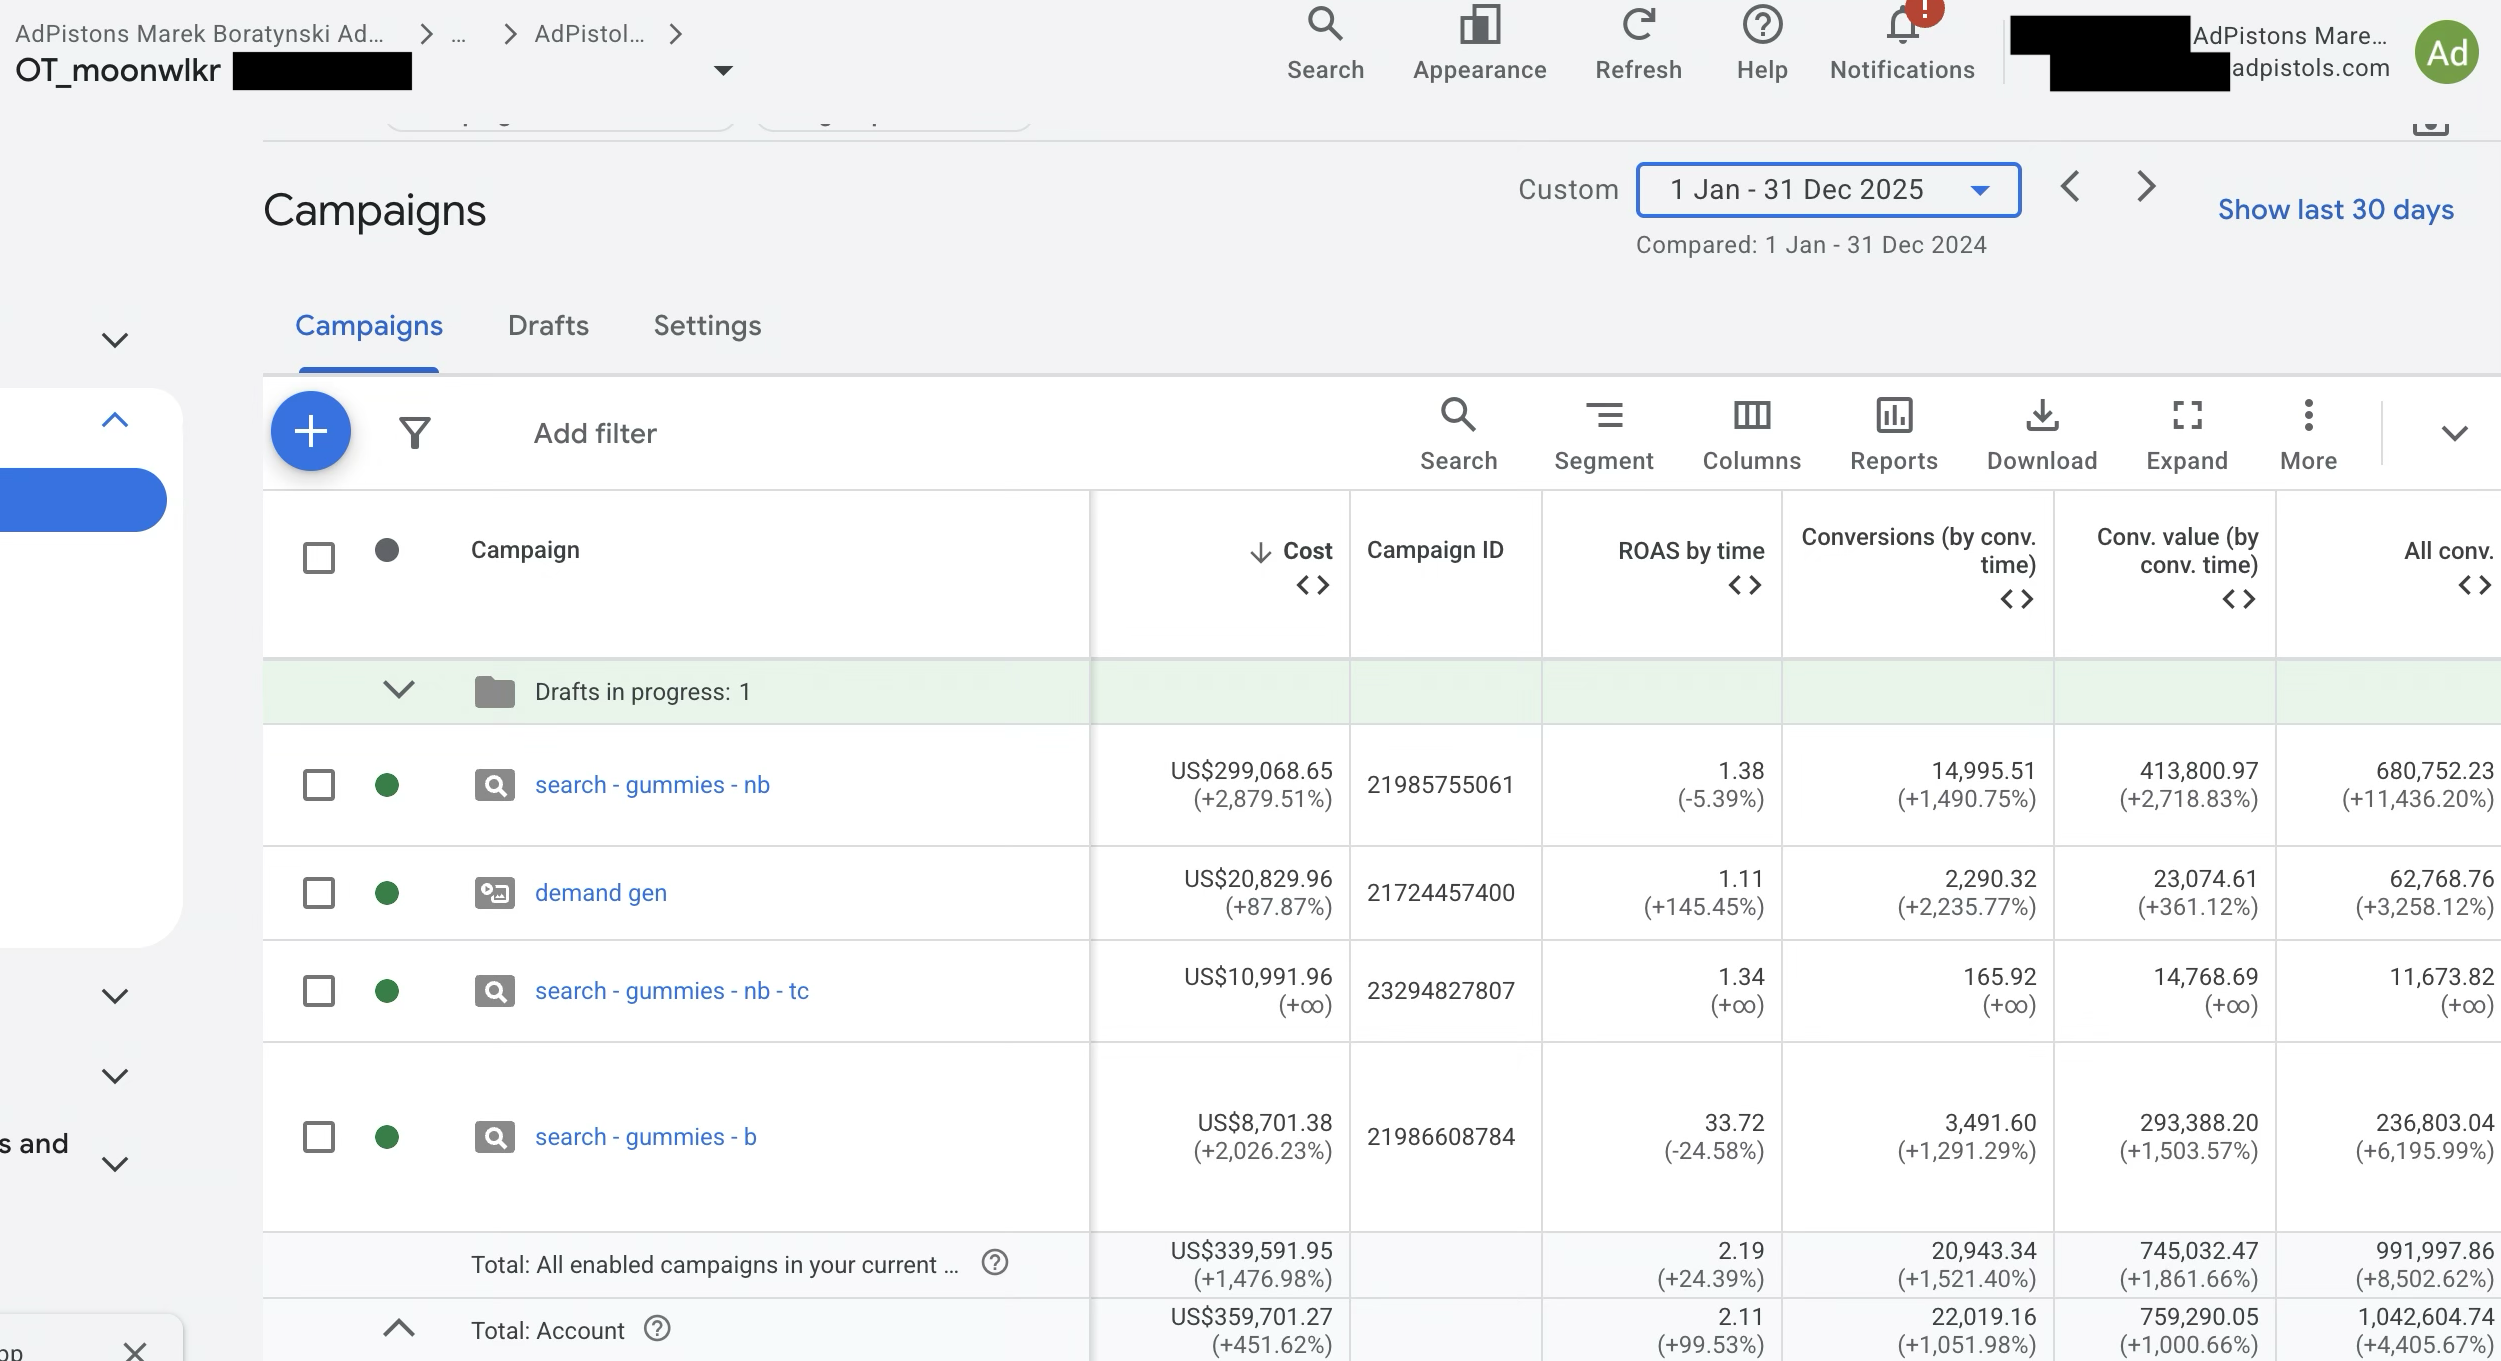Expand the Drafts in progress row chevron
The image size is (2501, 1361).
pyautogui.click(x=398, y=690)
